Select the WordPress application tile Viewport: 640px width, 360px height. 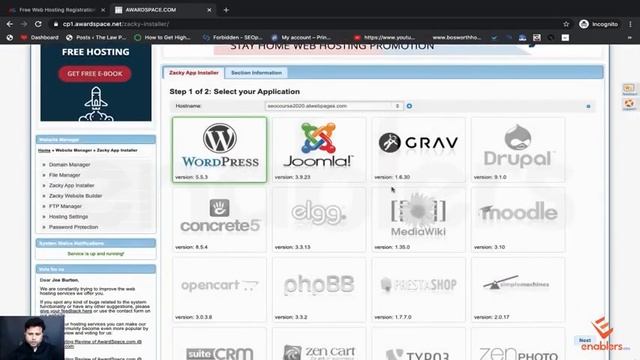click(220, 150)
